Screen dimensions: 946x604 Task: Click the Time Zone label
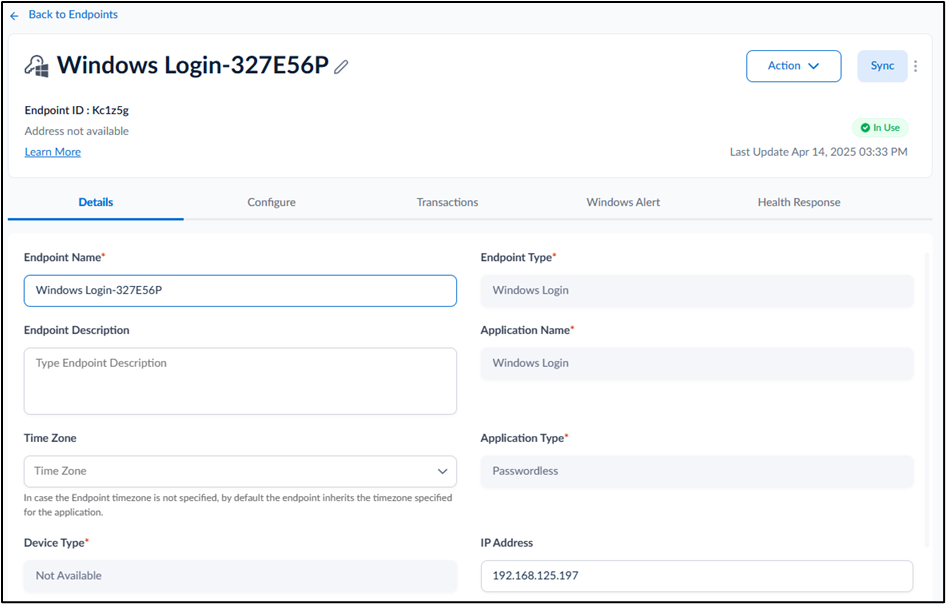point(50,438)
